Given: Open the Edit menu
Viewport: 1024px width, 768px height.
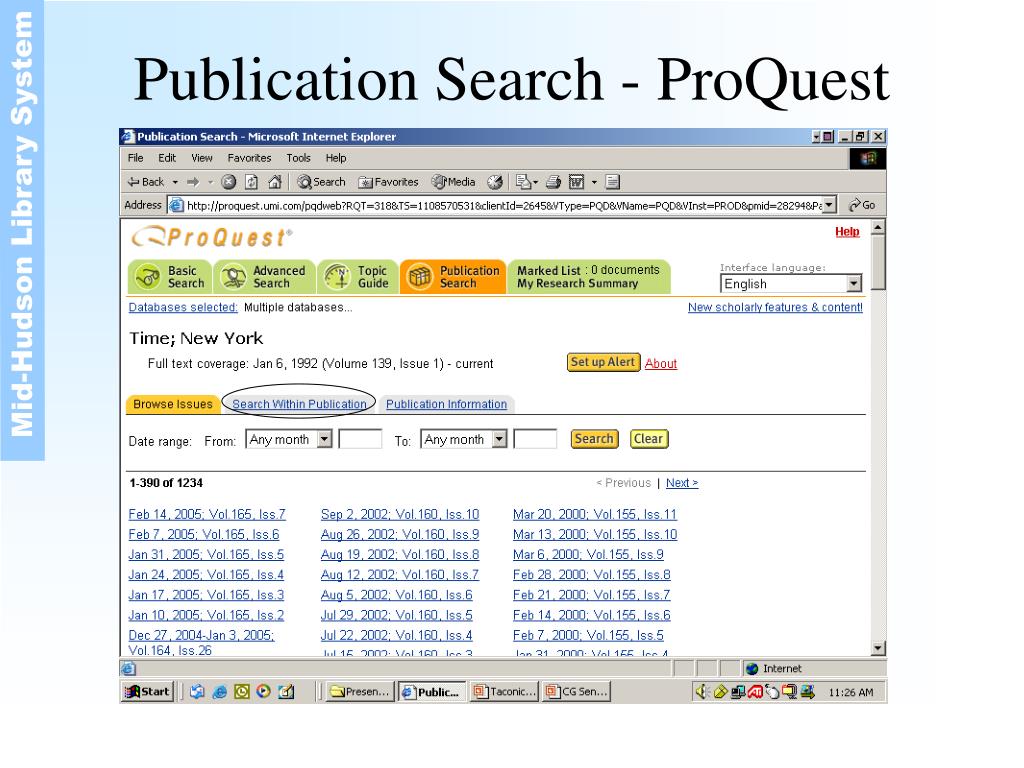Looking at the screenshot, I should [167, 158].
